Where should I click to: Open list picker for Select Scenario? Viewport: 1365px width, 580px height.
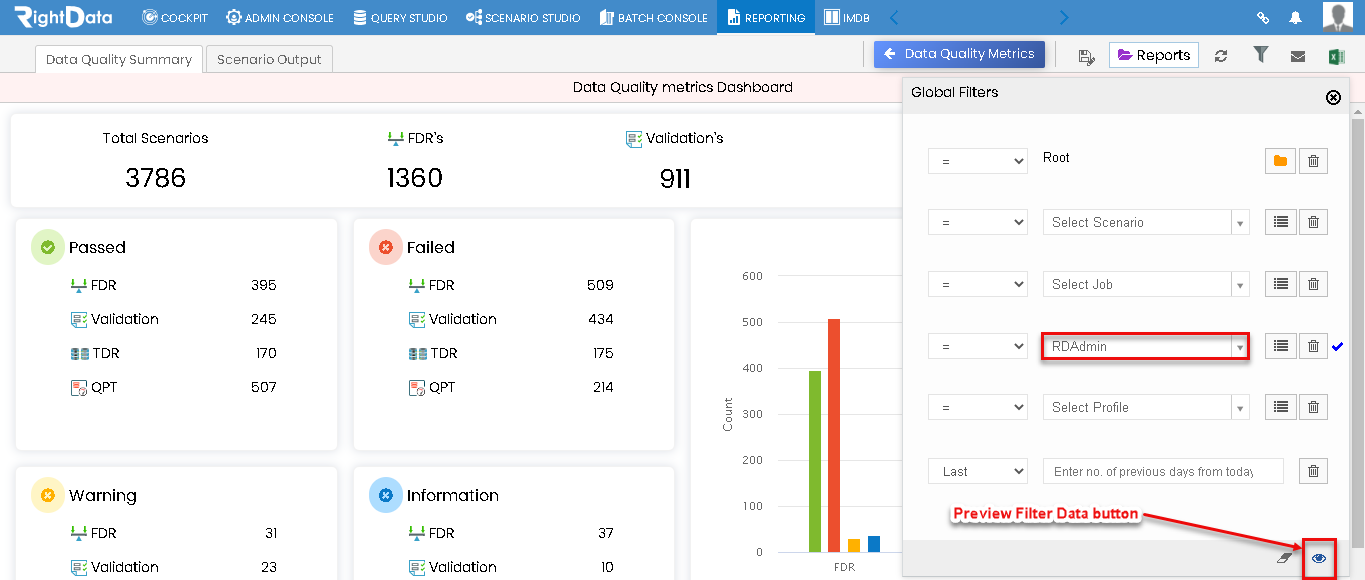coord(1280,222)
